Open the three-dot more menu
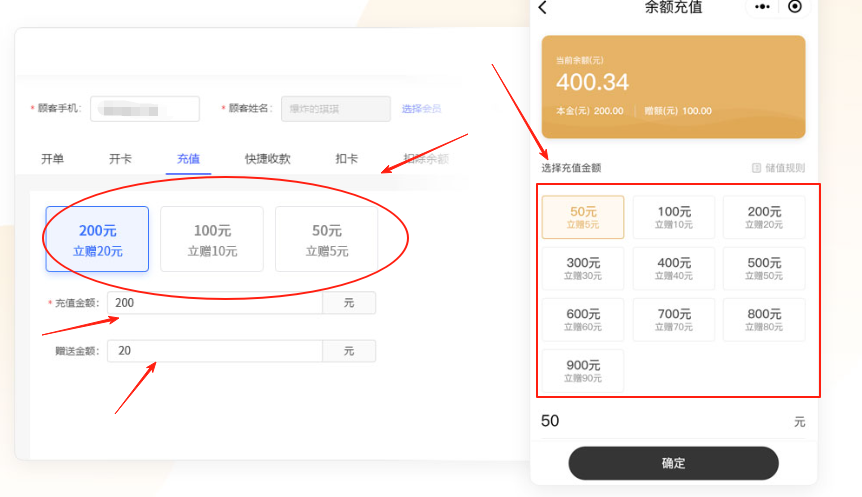The image size is (862, 497). [x=762, y=7]
